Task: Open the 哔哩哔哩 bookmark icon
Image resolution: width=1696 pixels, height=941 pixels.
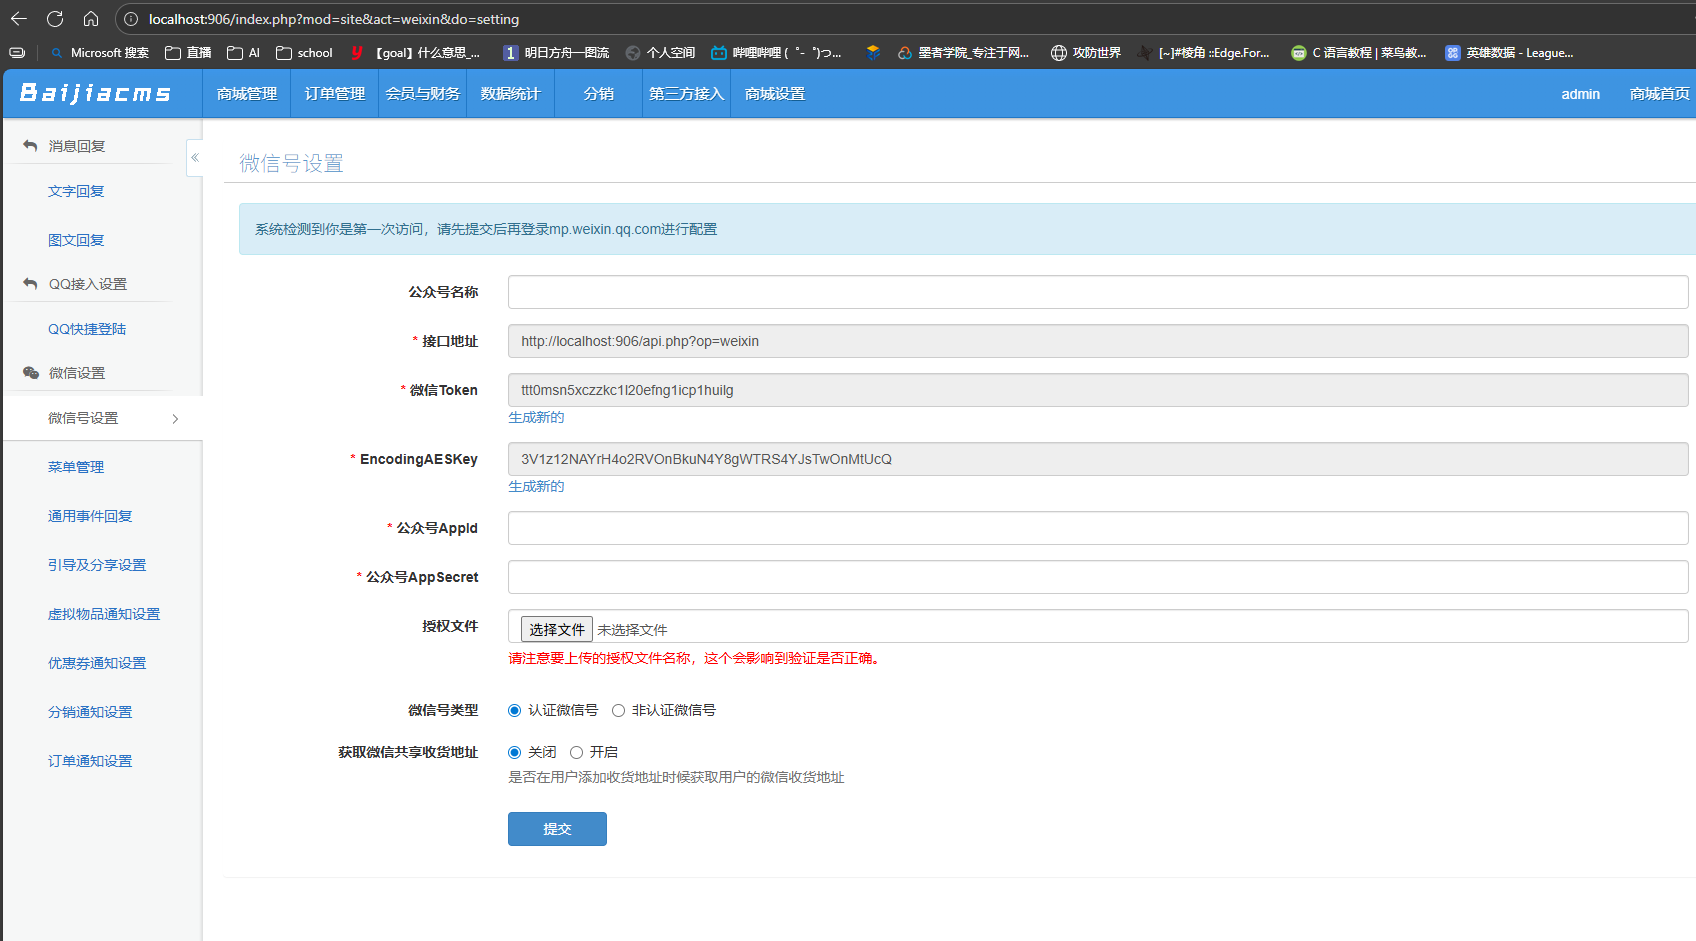Action: tap(719, 53)
